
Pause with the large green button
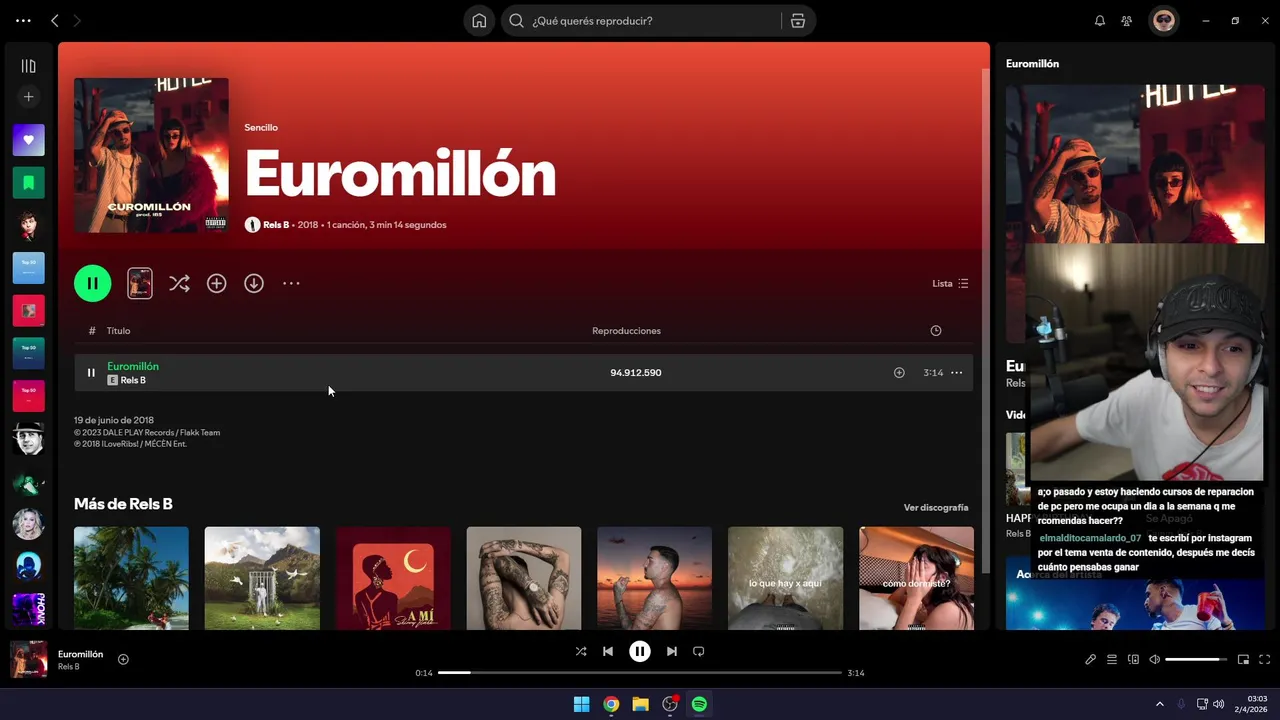92,283
